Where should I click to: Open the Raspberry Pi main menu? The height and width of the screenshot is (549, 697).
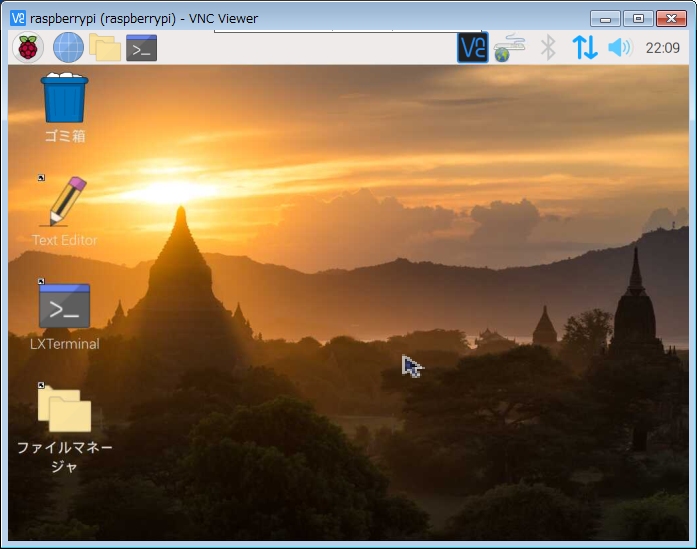(28, 47)
